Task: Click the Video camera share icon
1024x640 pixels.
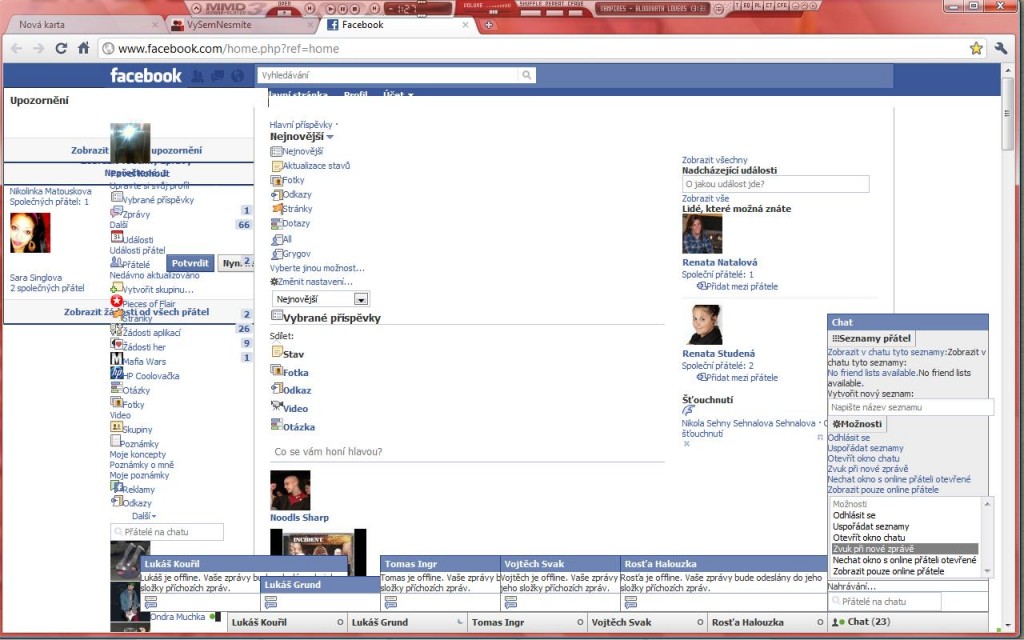Action: [276, 407]
